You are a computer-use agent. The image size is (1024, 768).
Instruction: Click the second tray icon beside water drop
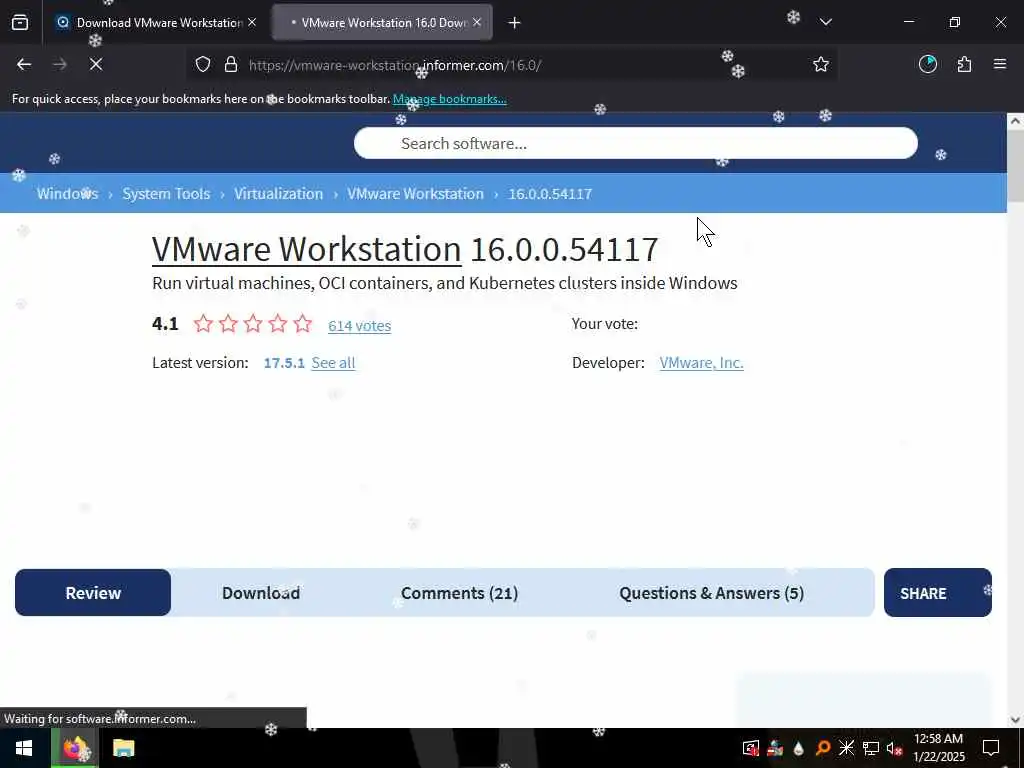(x=775, y=748)
